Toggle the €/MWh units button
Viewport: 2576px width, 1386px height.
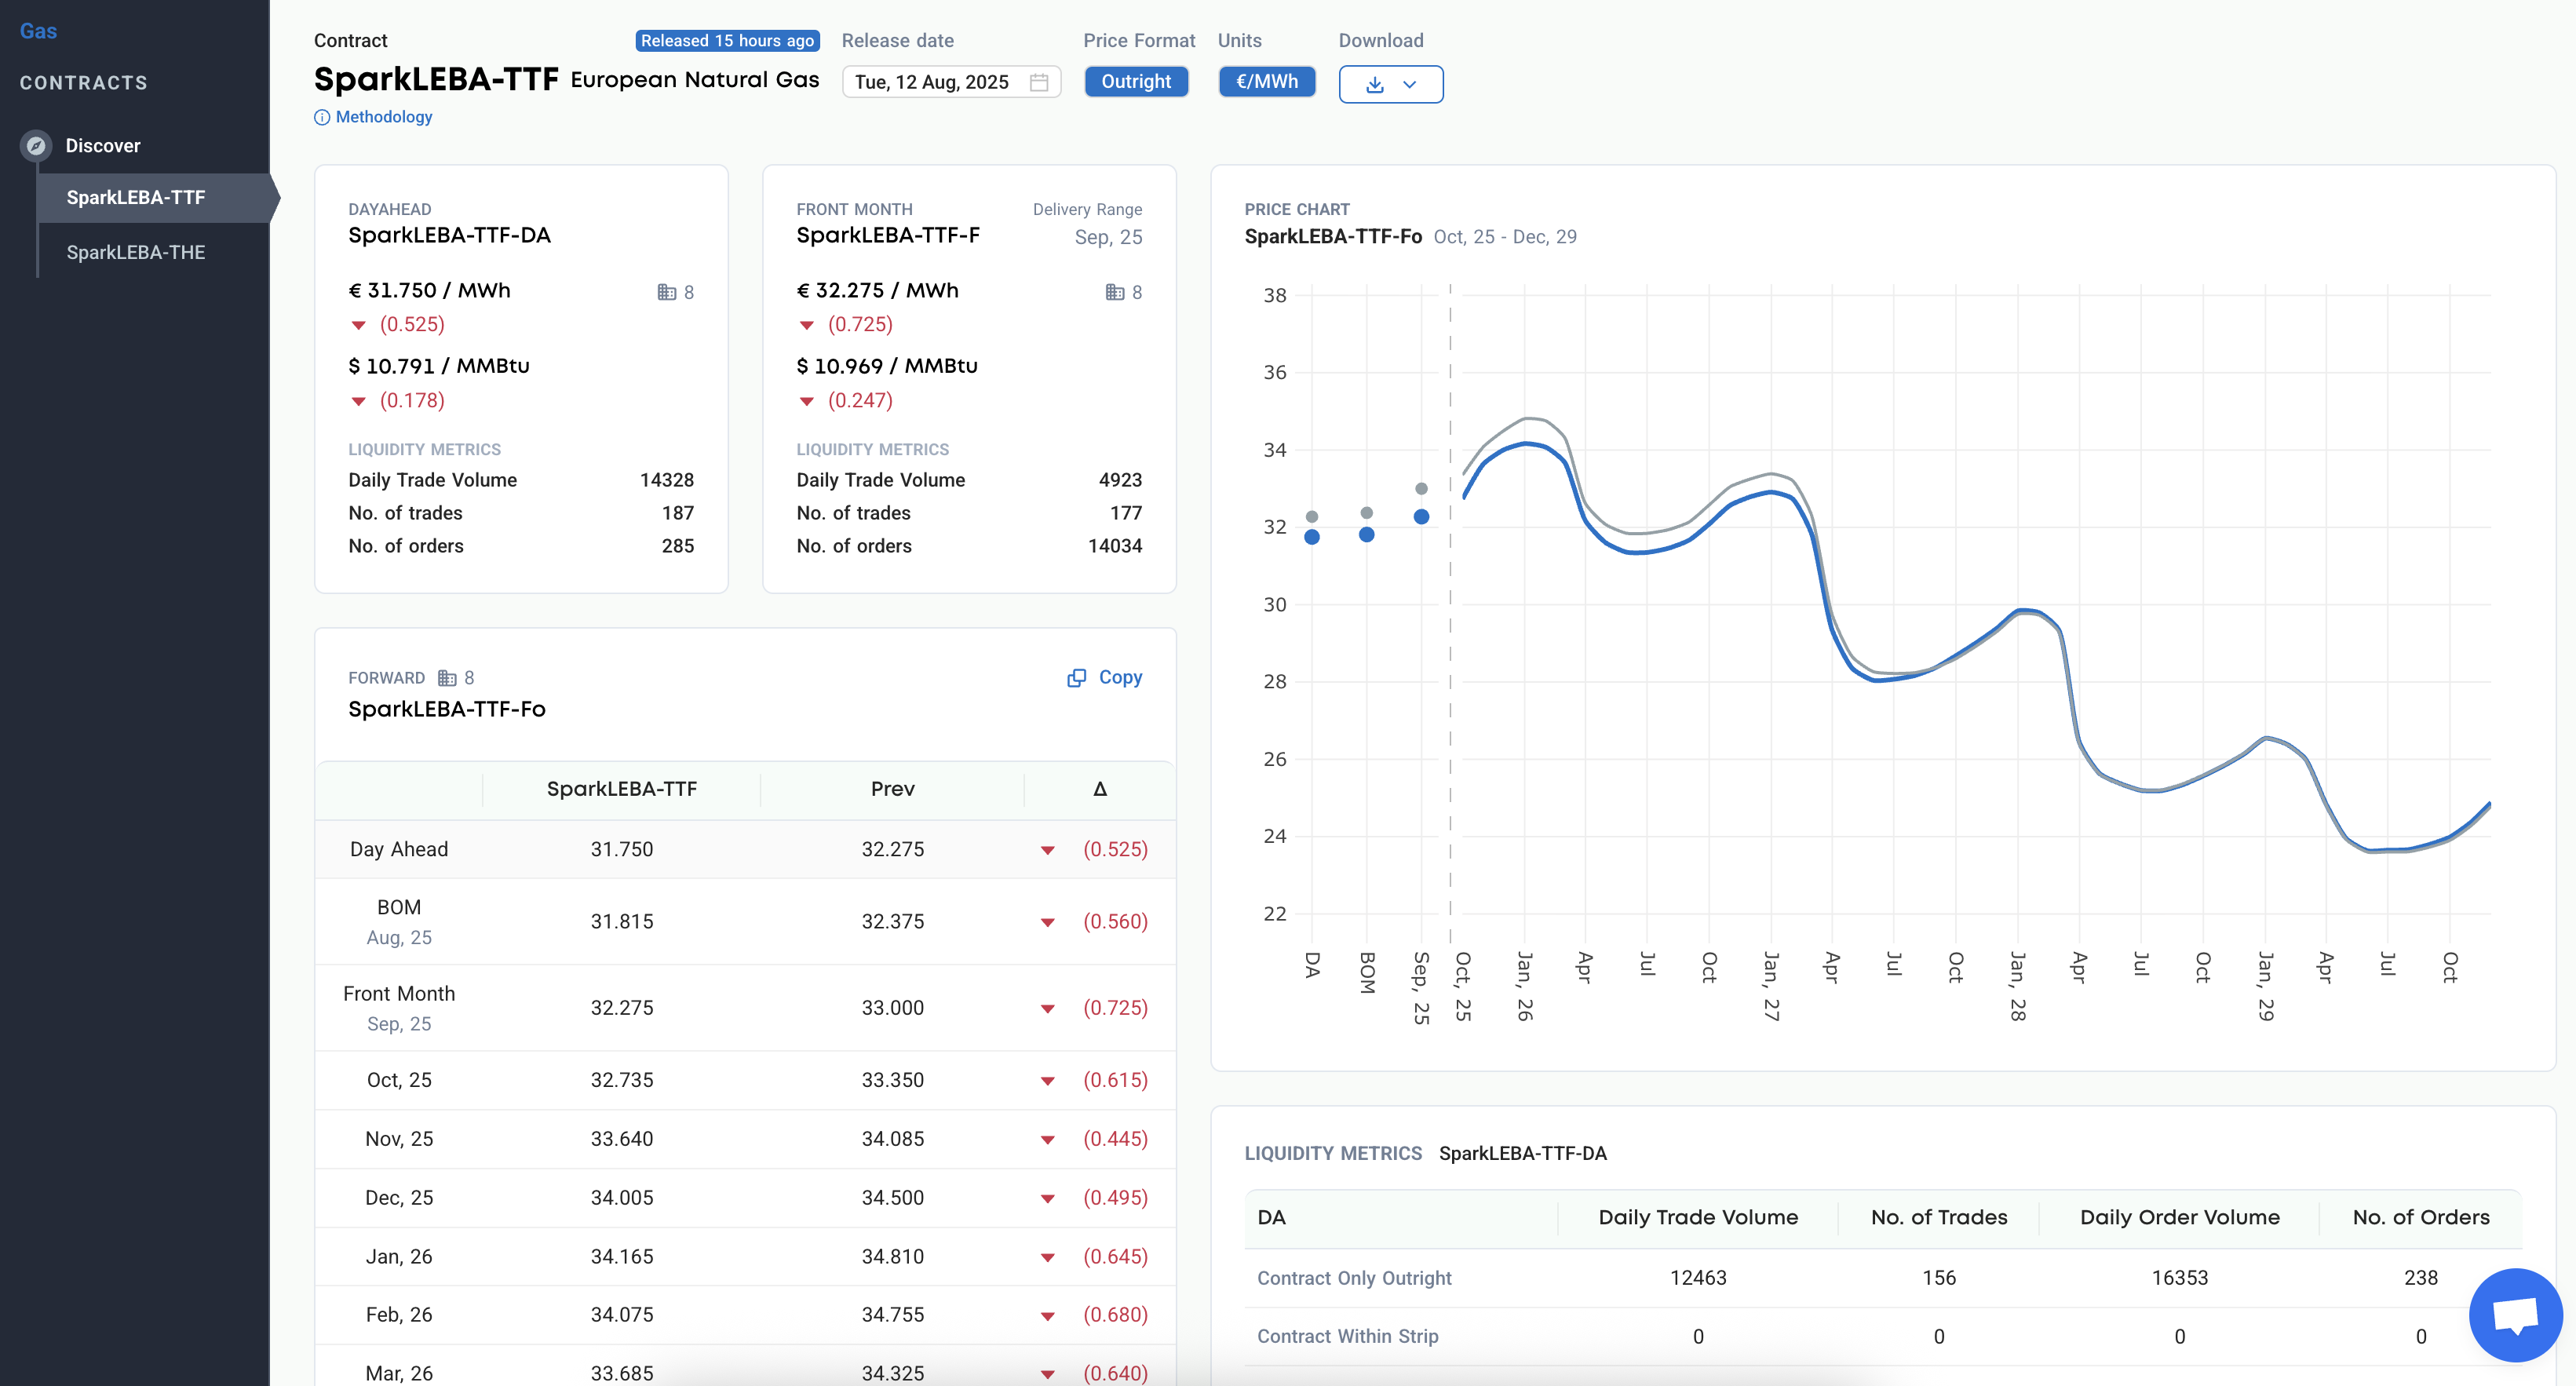point(1266,82)
